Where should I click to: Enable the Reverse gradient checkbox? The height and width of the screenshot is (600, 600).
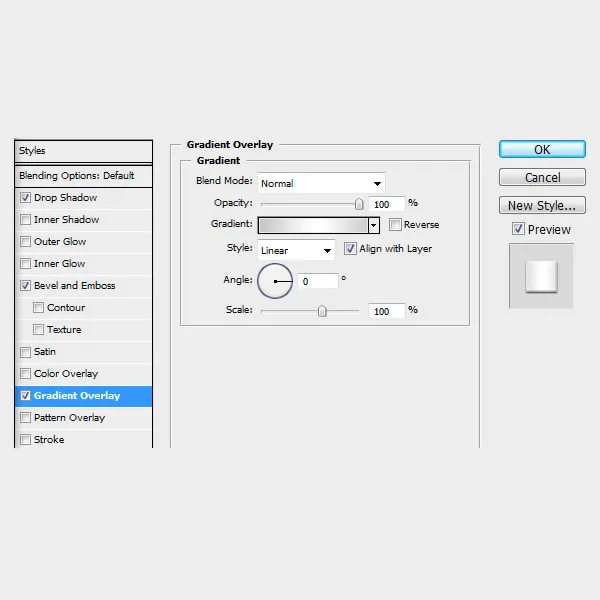coord(395,225)
